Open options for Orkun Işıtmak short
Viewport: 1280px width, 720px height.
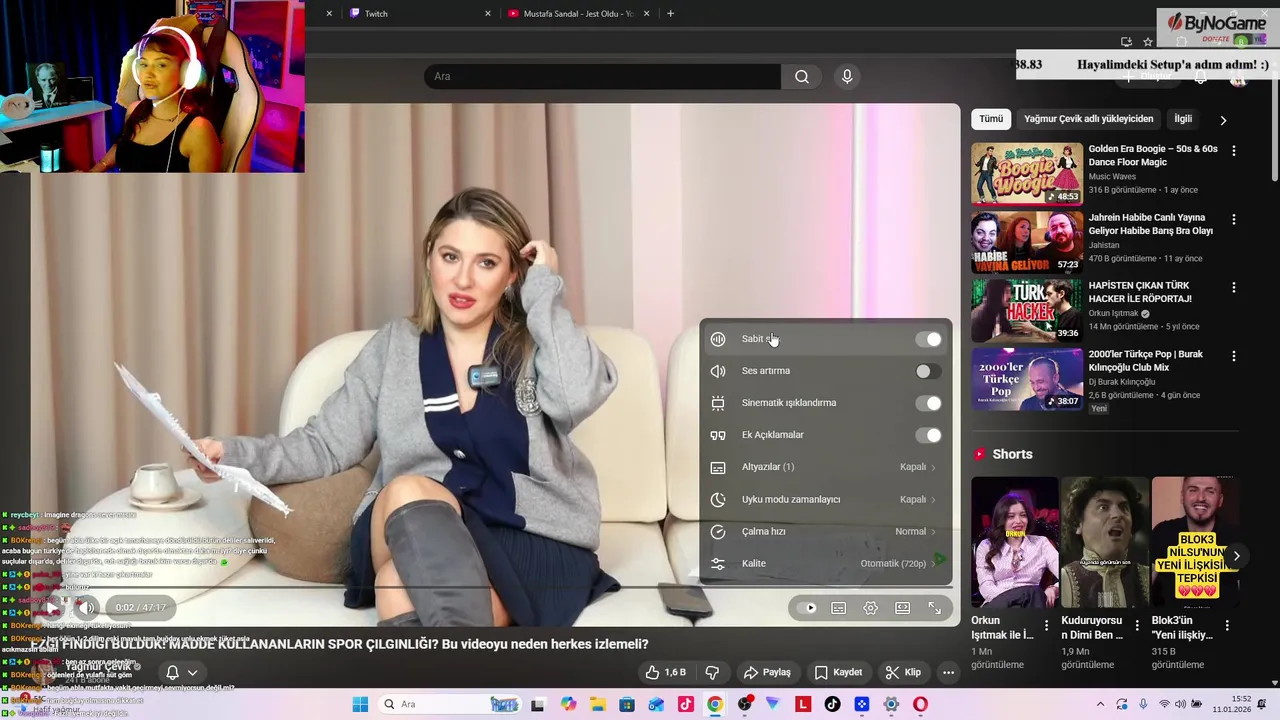tap(1046, 626)
